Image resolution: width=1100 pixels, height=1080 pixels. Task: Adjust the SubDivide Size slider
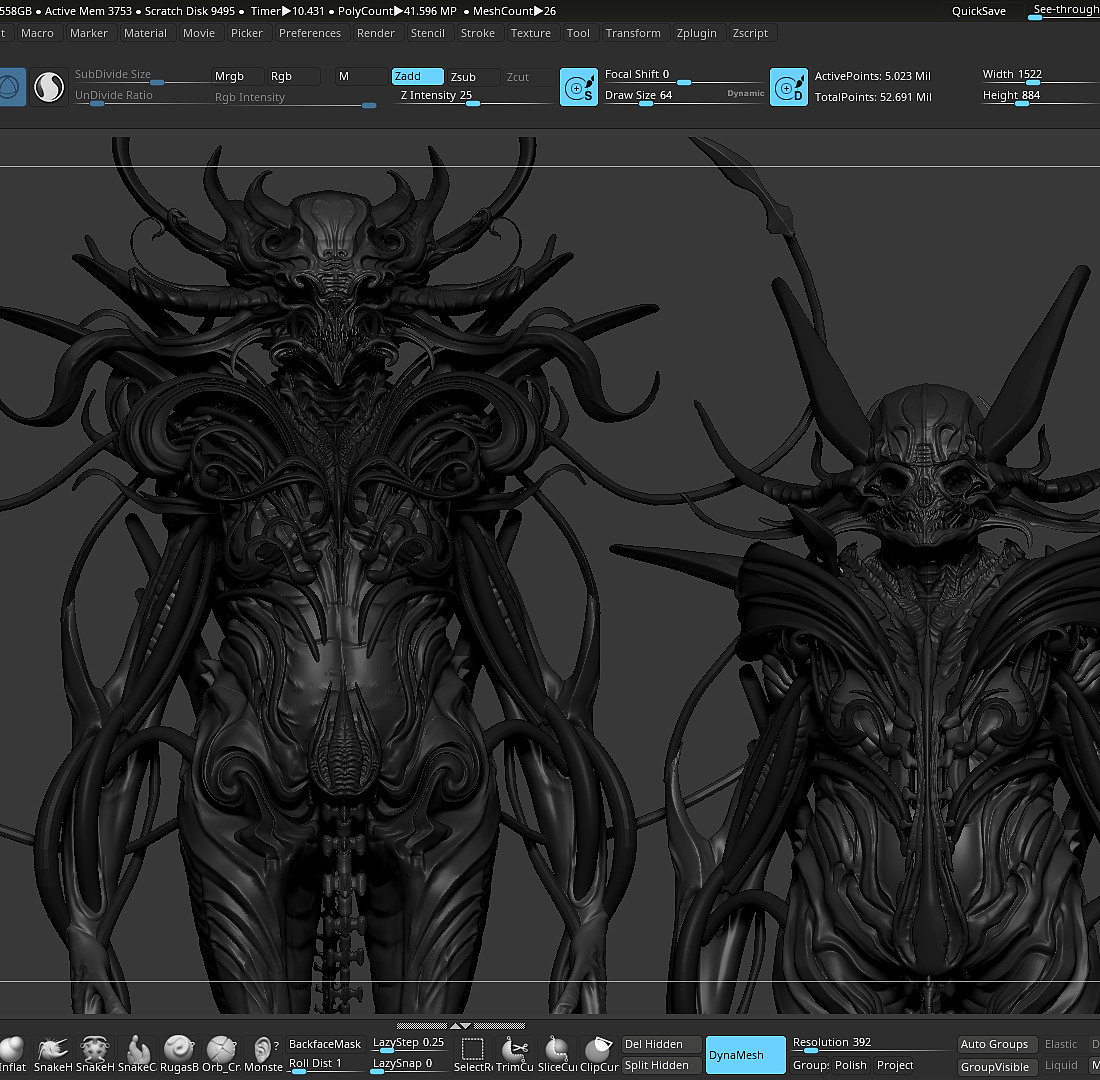140,75
